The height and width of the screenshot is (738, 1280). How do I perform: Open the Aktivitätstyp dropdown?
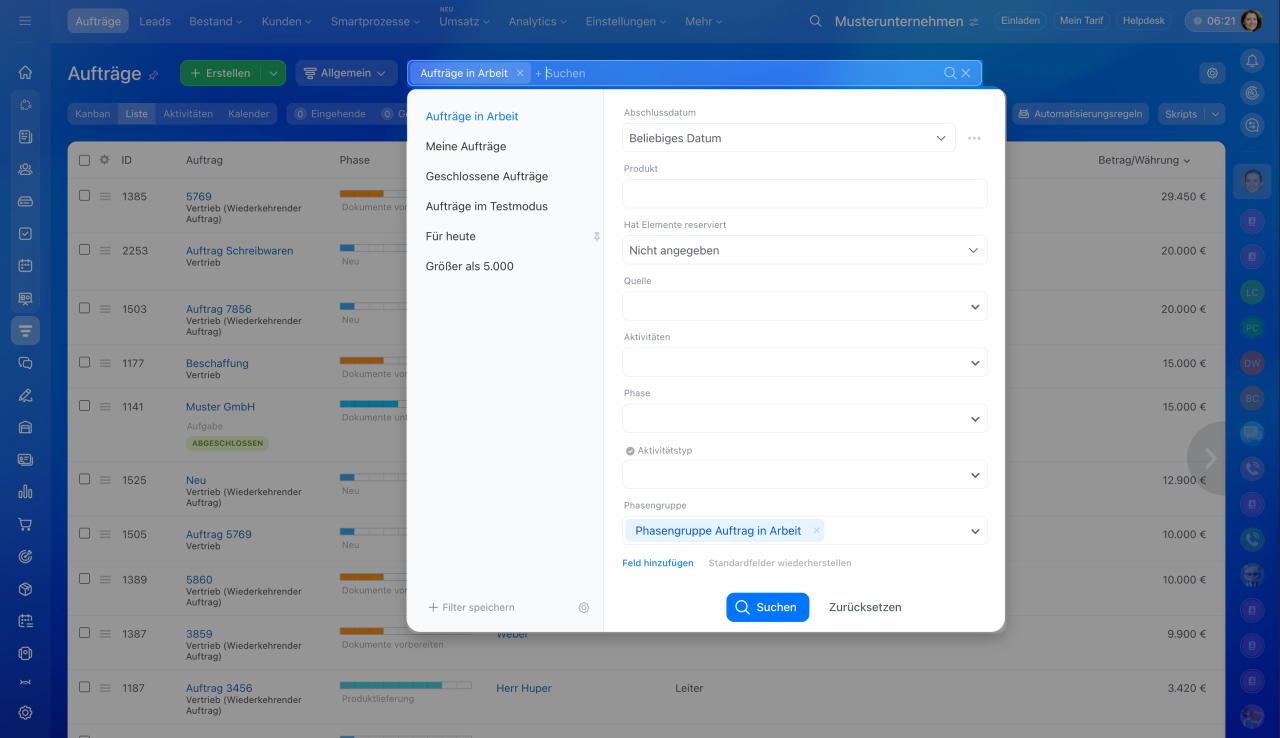click(x=805, y=475)
